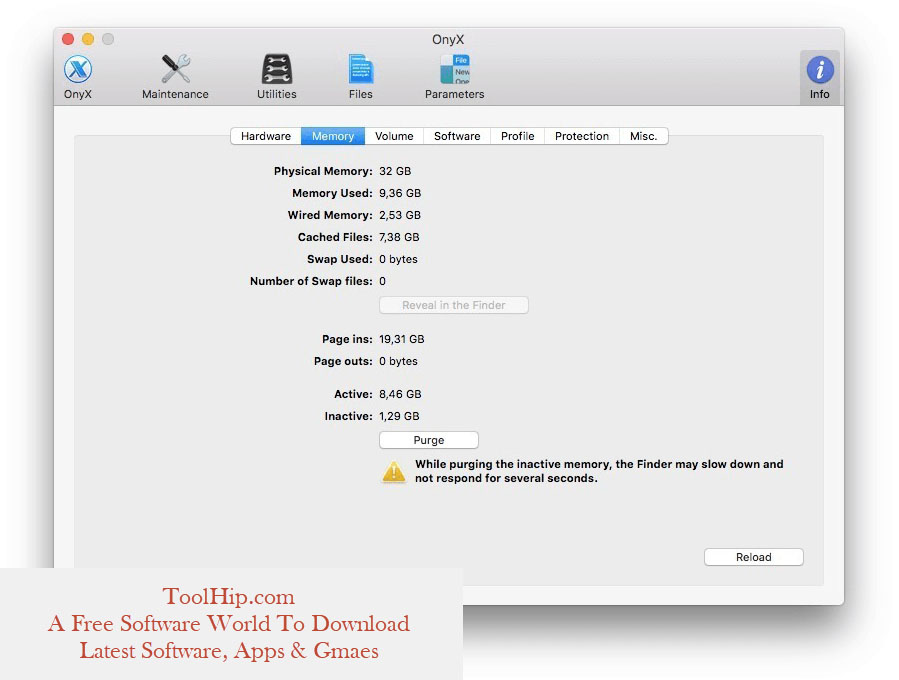Click the Reload button
The height and width of the screenshot is (680, 899).
[753, 557]
